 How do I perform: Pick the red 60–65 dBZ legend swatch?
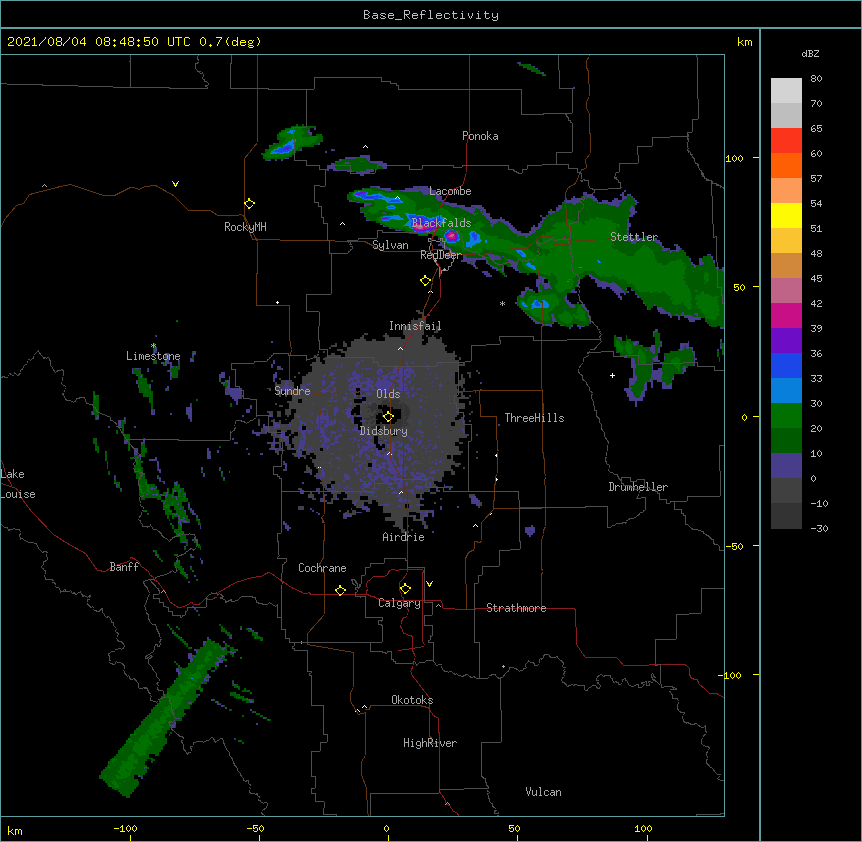786,141
